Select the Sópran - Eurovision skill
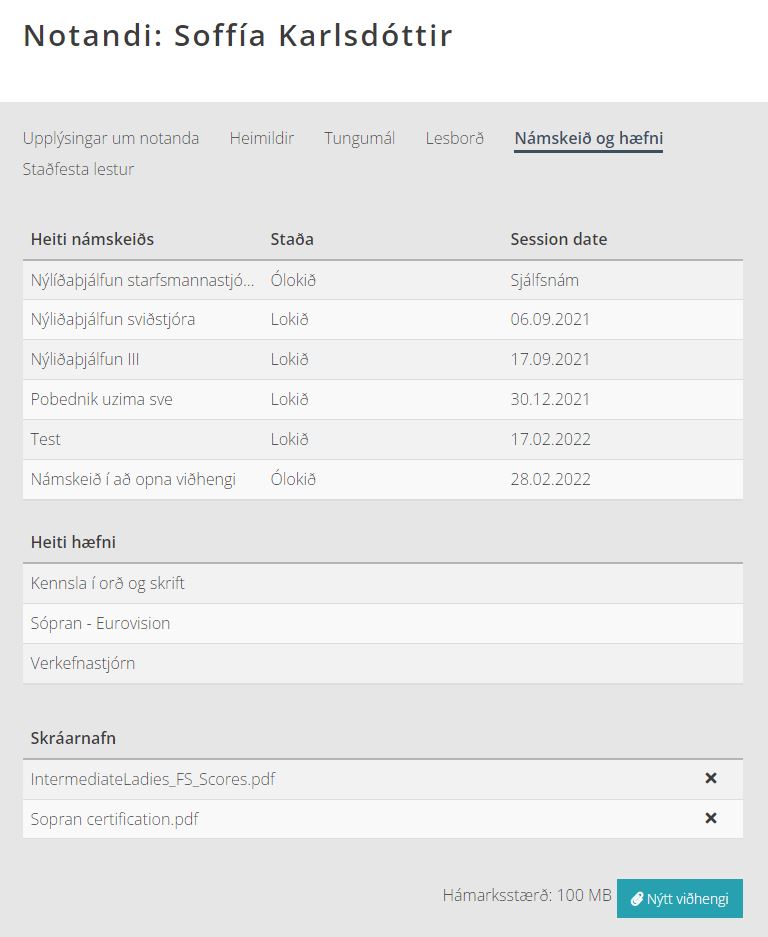 pyautogui.click(x=100, y=623)
